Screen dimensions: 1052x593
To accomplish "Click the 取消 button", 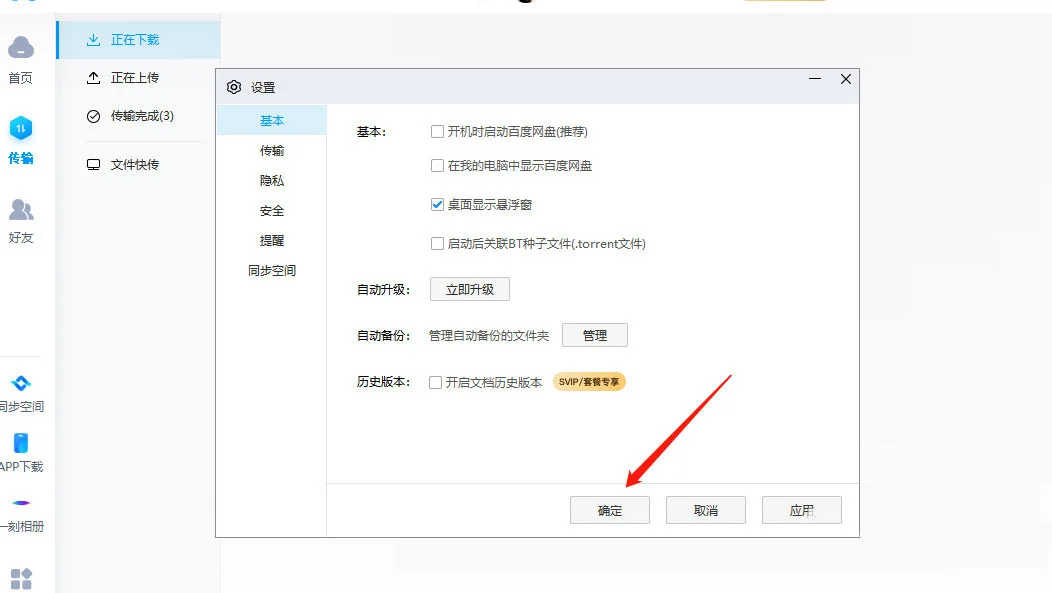I will coord(706,510).
